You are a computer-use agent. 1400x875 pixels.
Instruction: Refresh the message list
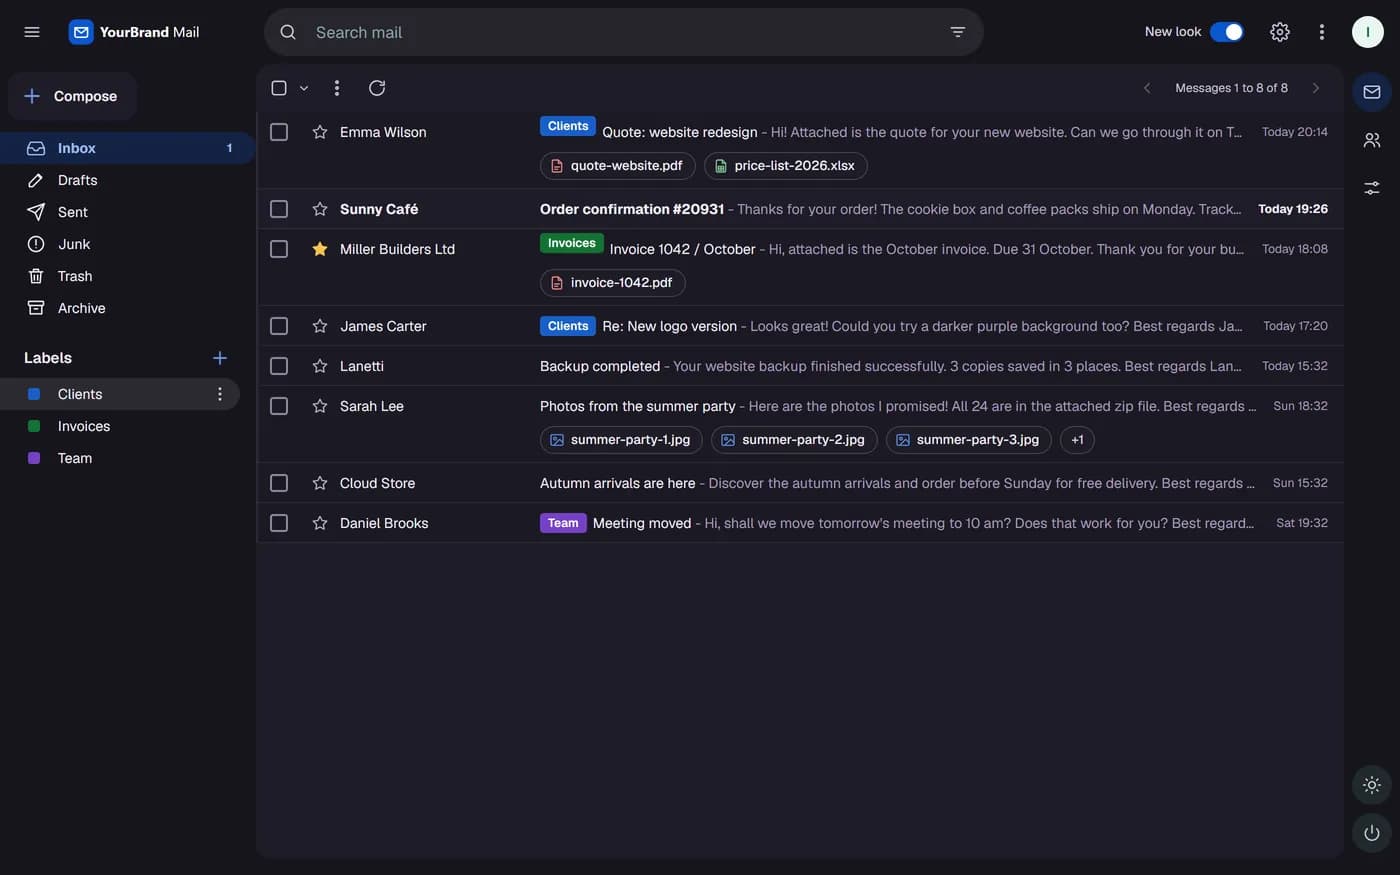pyautogui.click(x=377, y=88)
